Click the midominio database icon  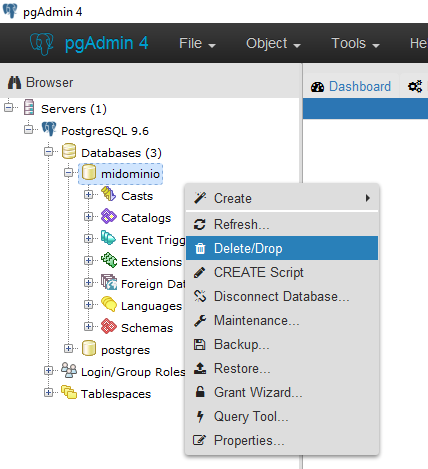89,173
